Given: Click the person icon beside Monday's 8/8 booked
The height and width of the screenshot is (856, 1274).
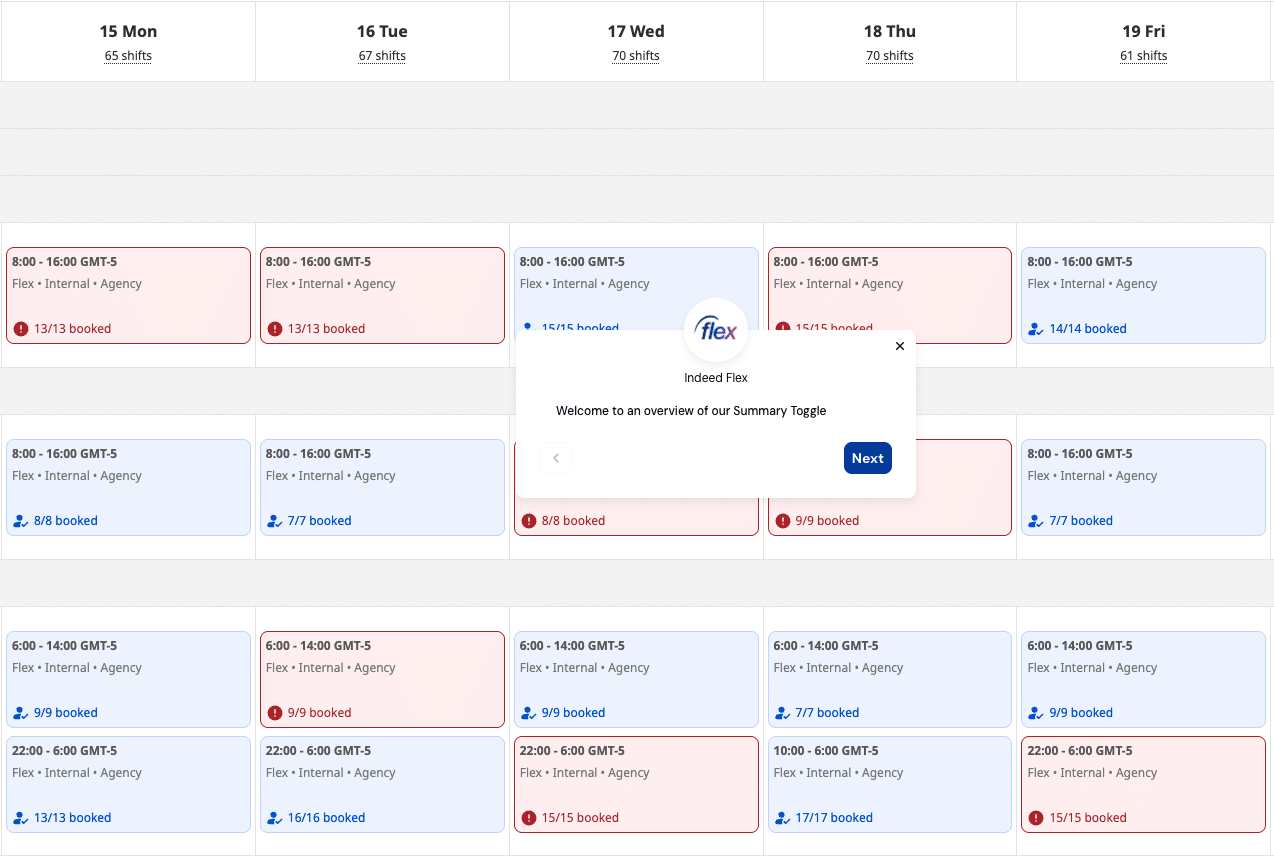Looking at the screenshot, I should tap(21, 521).
